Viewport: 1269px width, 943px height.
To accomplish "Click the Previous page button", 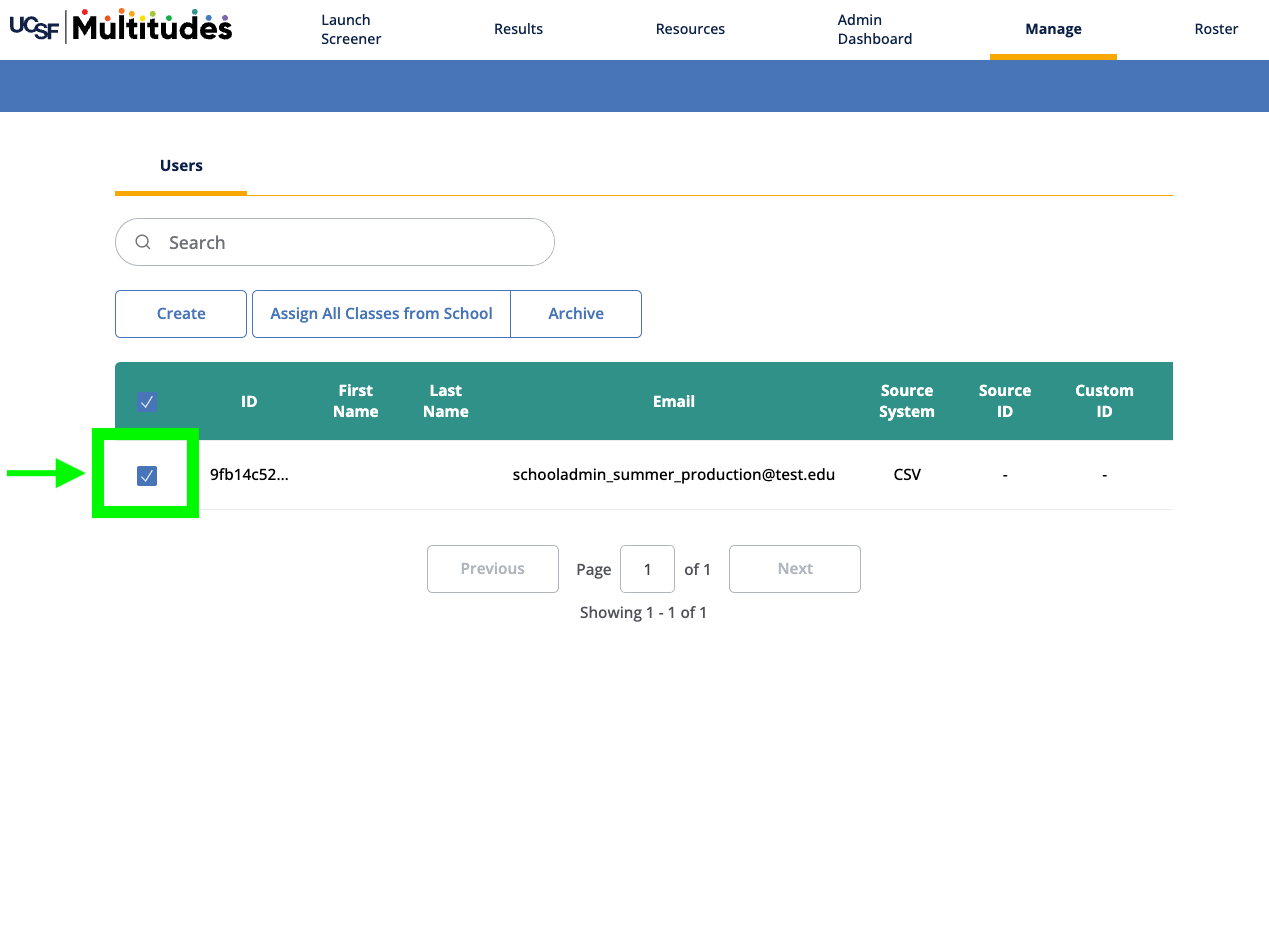I will click(x=493, y=569).
